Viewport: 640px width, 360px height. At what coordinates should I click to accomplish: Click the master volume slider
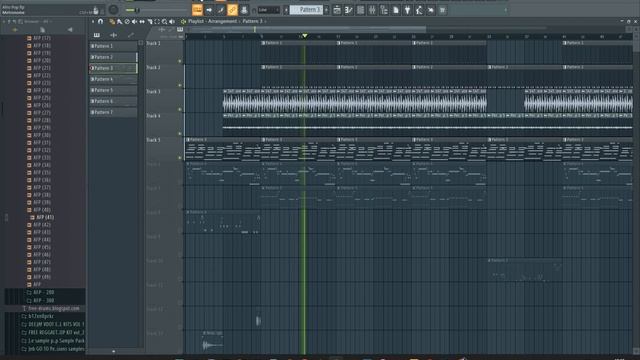click(133, 10)
